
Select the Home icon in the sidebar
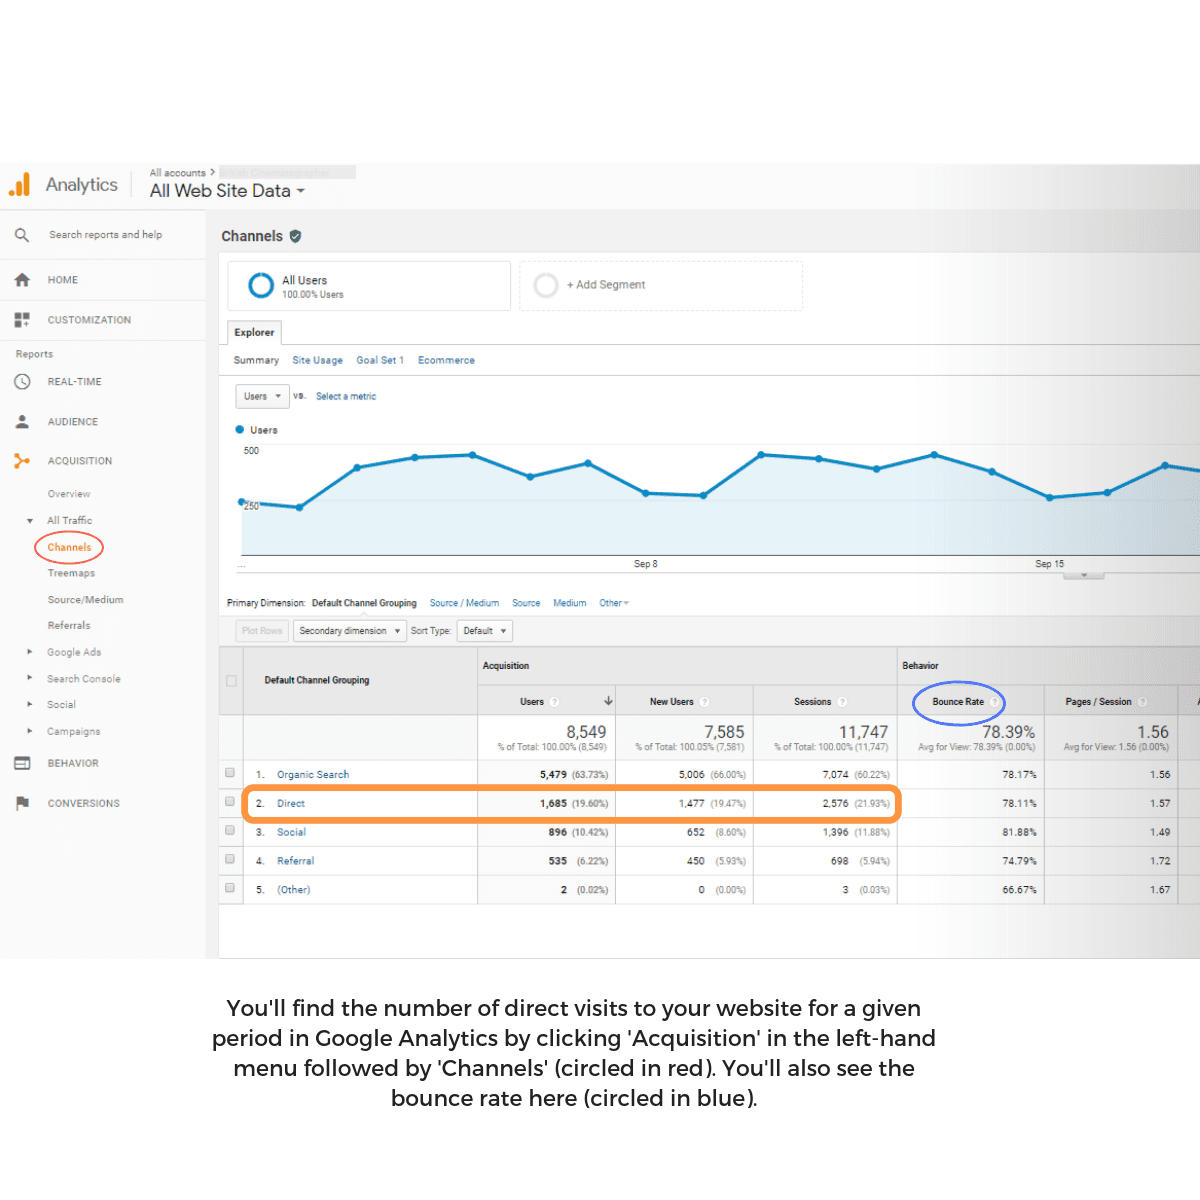[x=22, y=280]
